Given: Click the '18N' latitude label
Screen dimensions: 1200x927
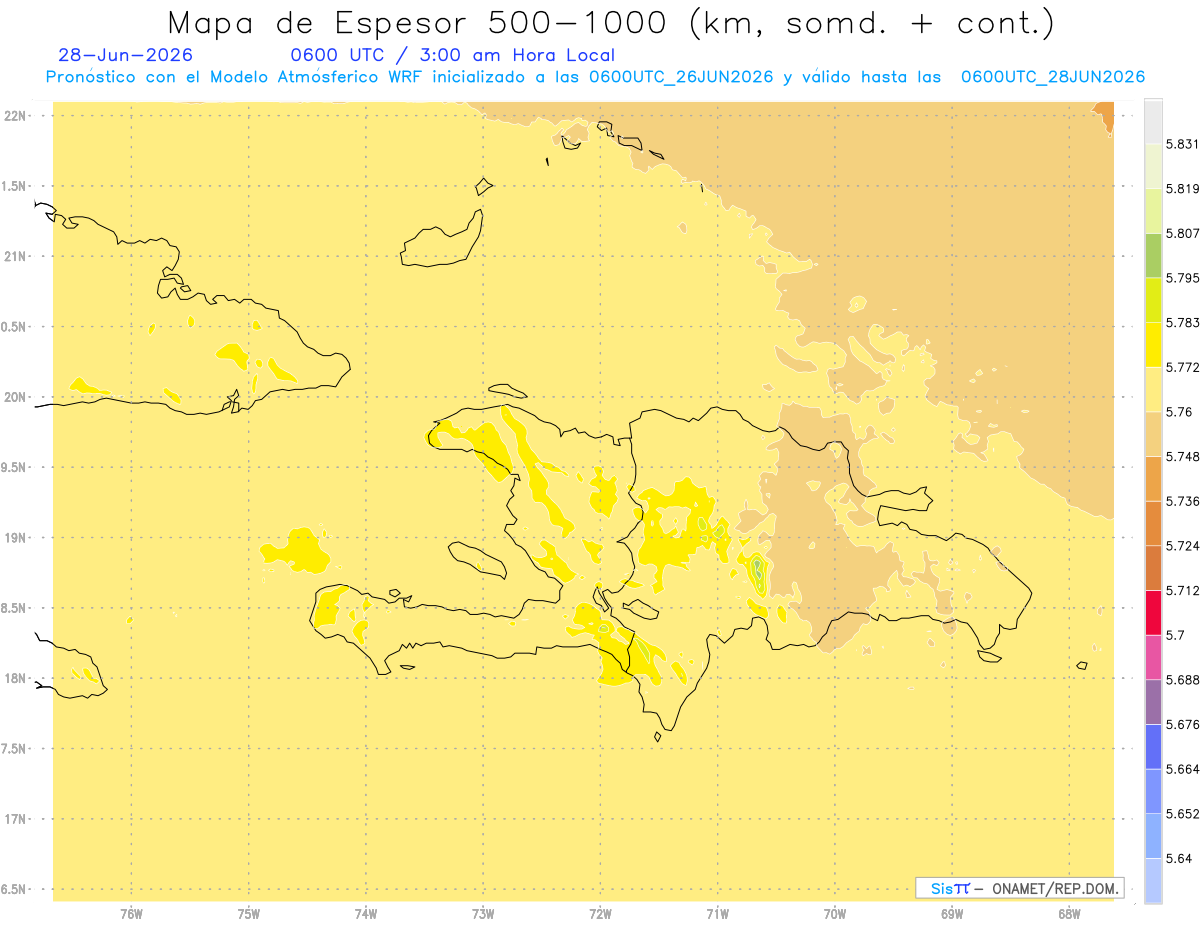Looking at the screenshot, I should click(16, 678).
